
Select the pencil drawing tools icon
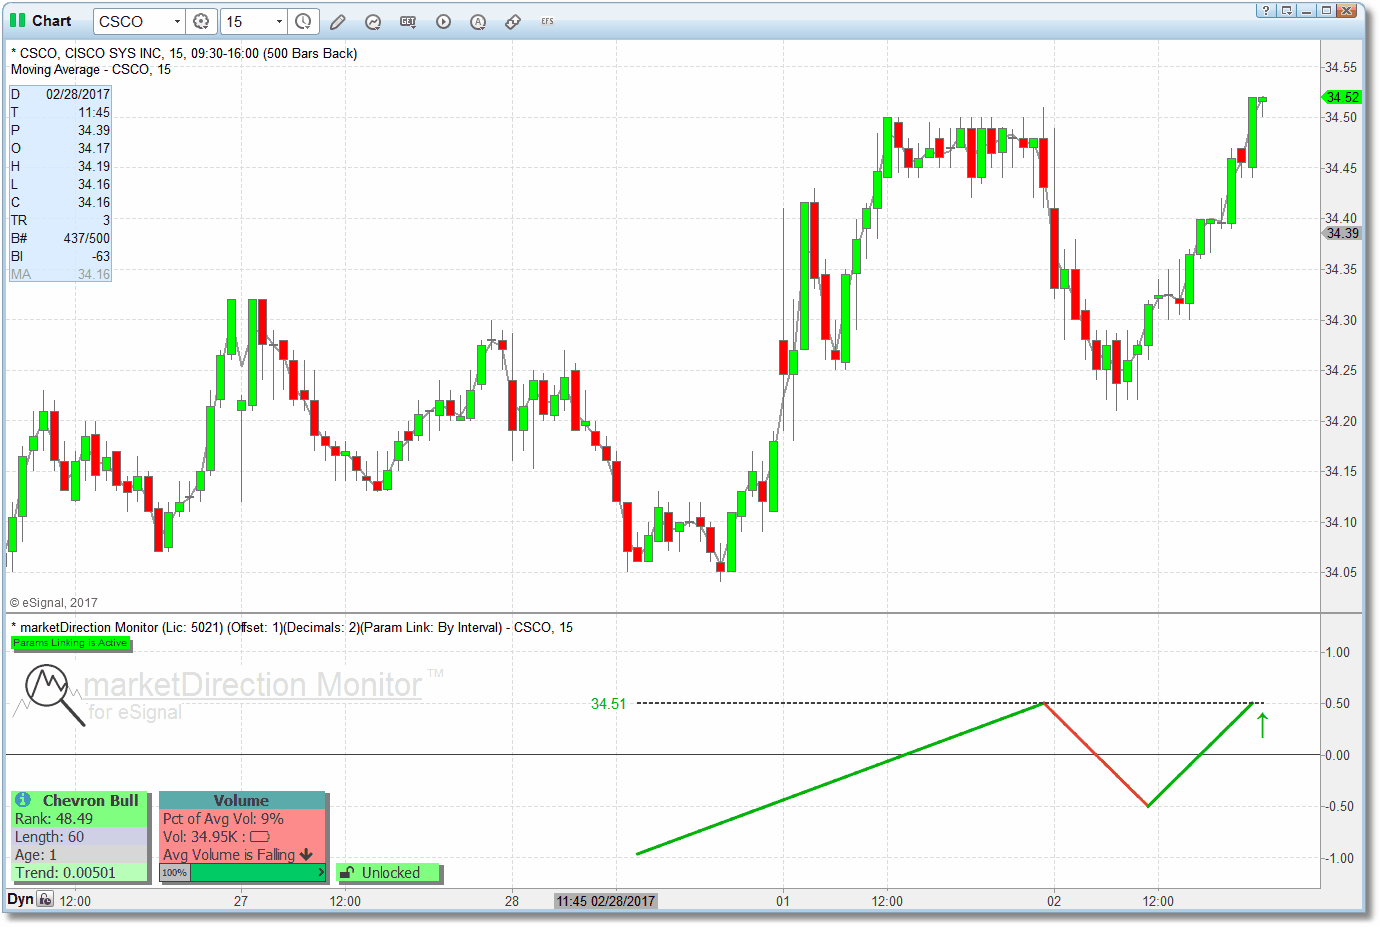[x=338, y=21]
